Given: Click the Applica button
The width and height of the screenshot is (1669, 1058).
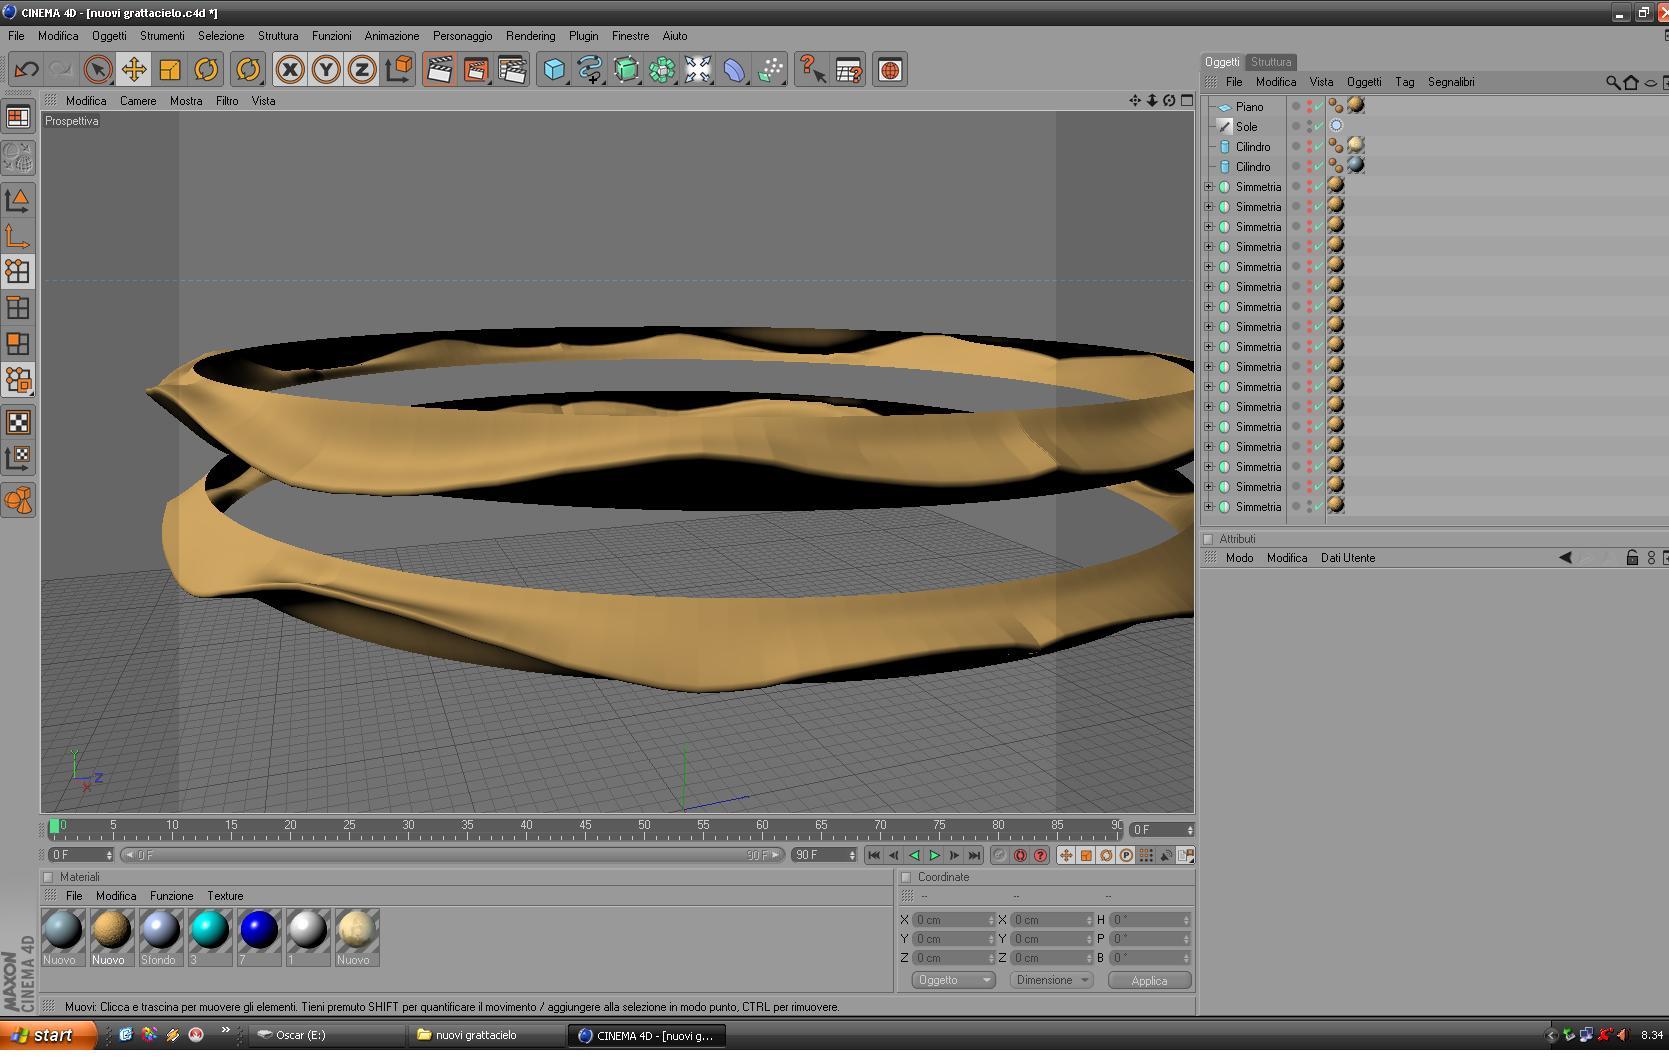Looking at the screenshot, I should (1149, 981).
